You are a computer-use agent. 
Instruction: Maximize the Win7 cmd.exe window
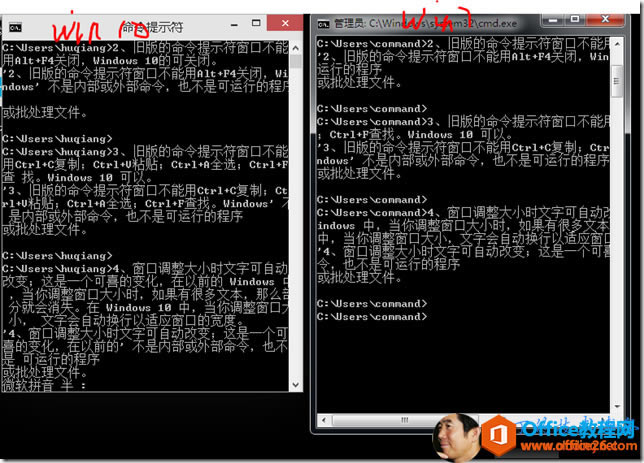coord(575,19)
